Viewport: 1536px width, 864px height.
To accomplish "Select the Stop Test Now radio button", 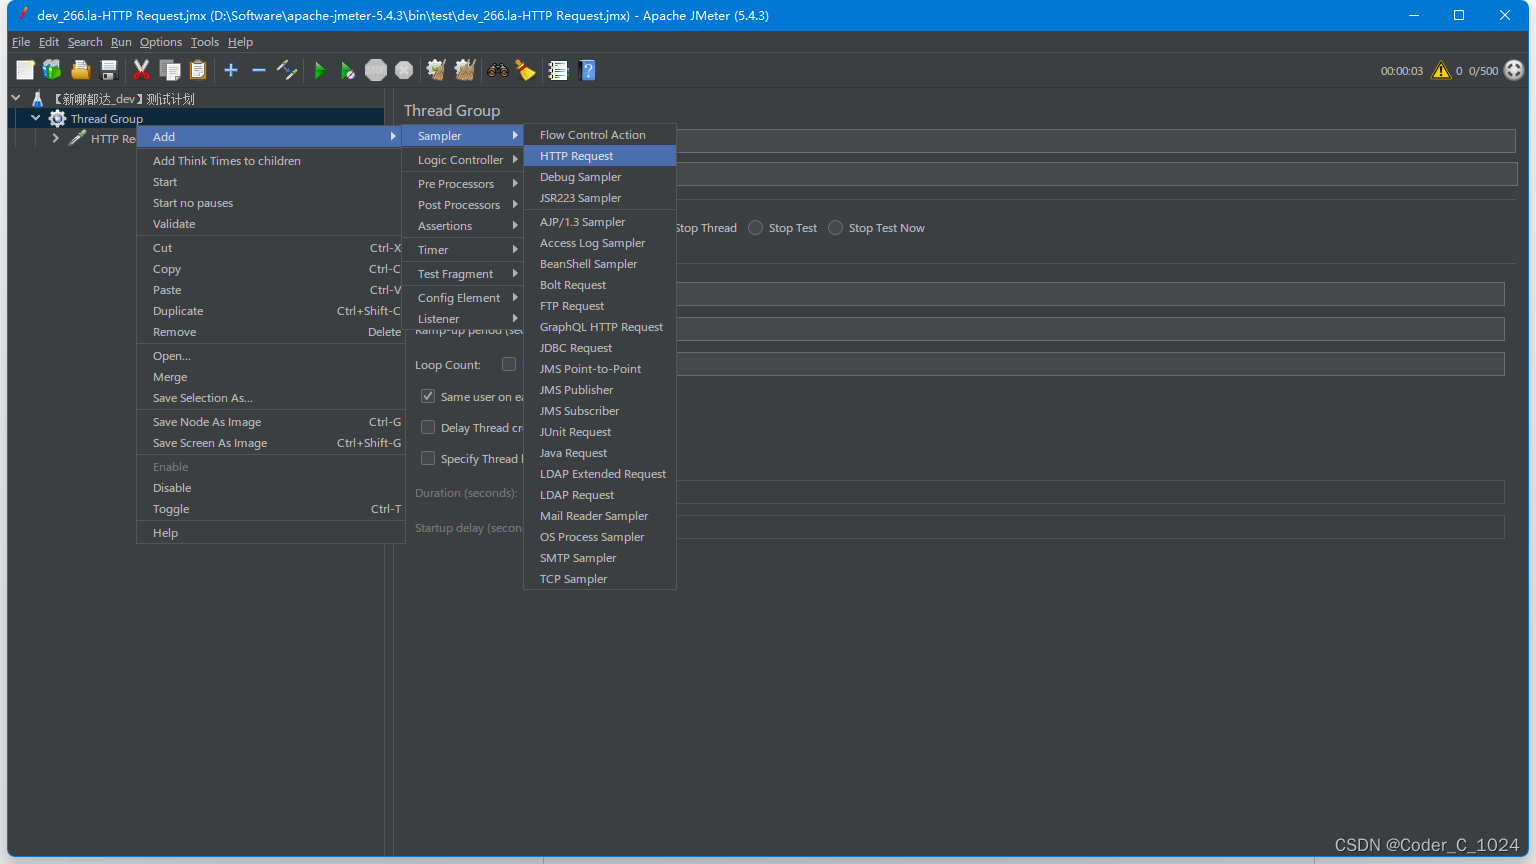I will click(836, 228).
